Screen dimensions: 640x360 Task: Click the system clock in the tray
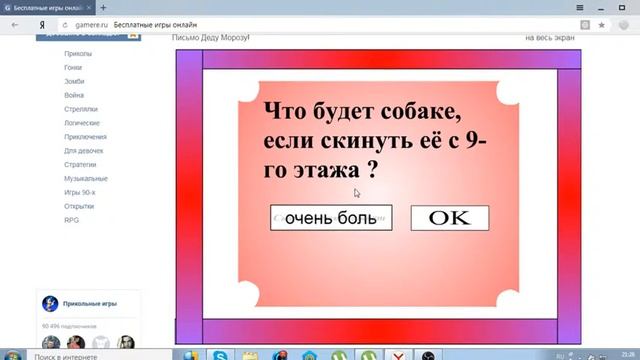click(x=628, y=354)
